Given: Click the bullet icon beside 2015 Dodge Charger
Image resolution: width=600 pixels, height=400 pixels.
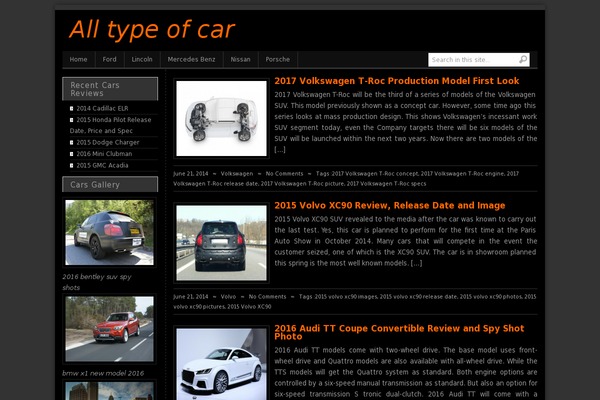Looking at the screenshot, I should 72,142.
